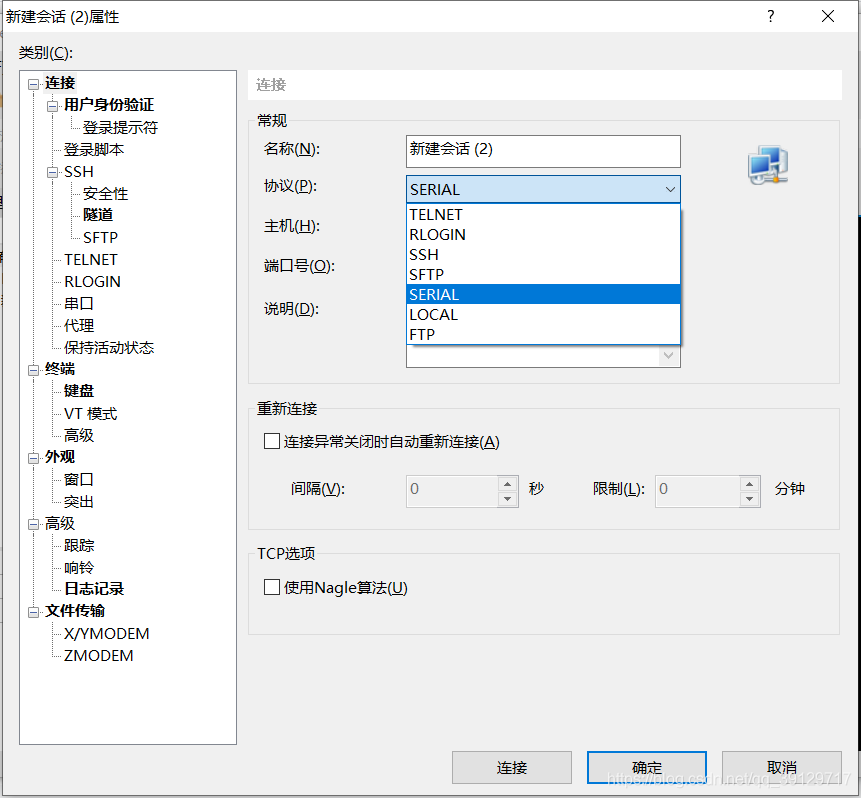Increase the 间隔 interval spinner value
The height and width of the screenshot is (798, 861).
pos(508,483)
